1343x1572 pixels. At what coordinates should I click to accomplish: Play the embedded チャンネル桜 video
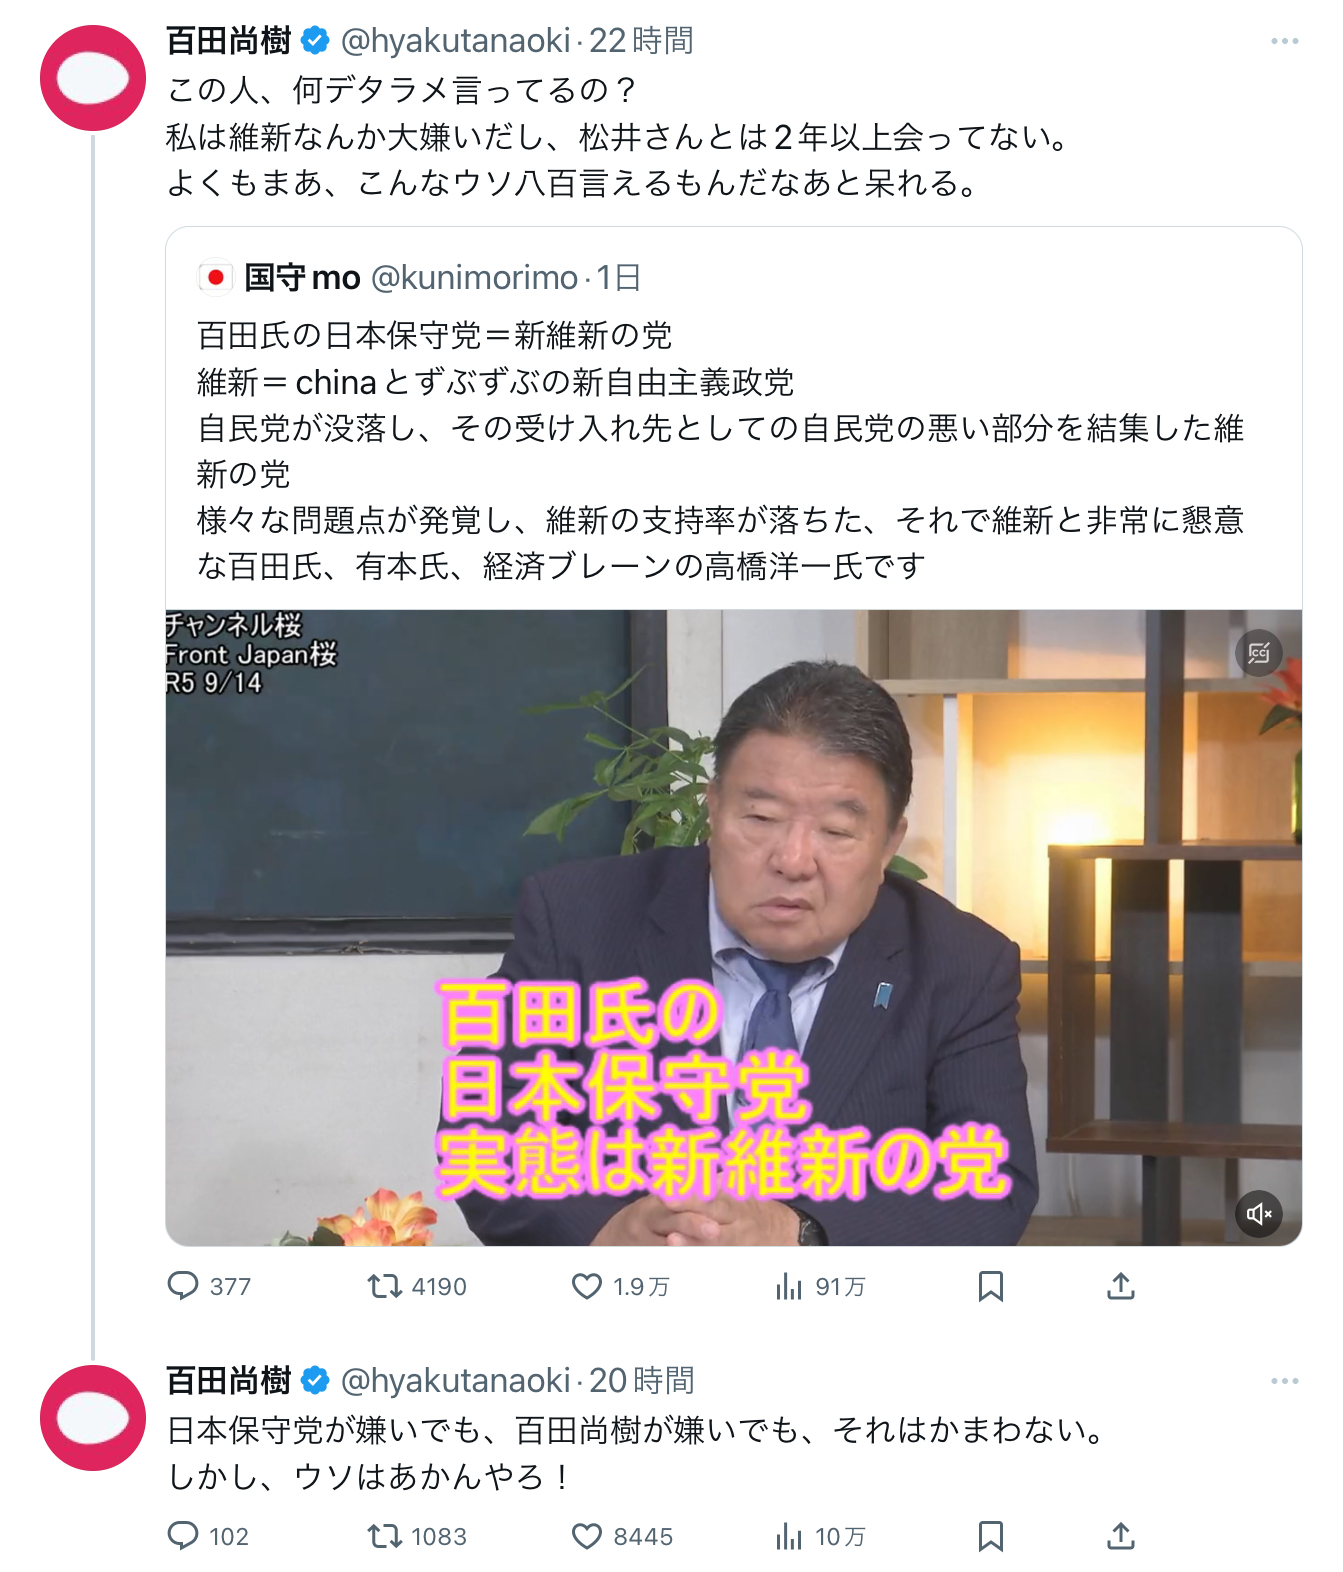pos(734,927)
